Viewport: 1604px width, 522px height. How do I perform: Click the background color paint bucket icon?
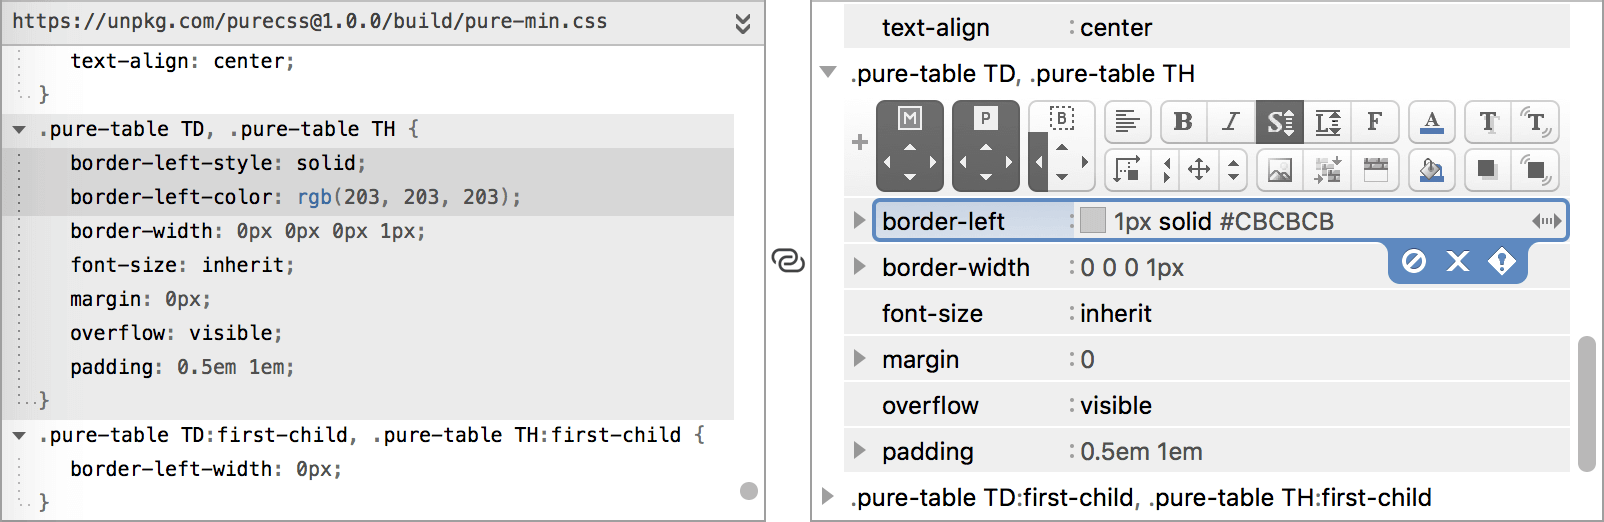coord(1431,170)
